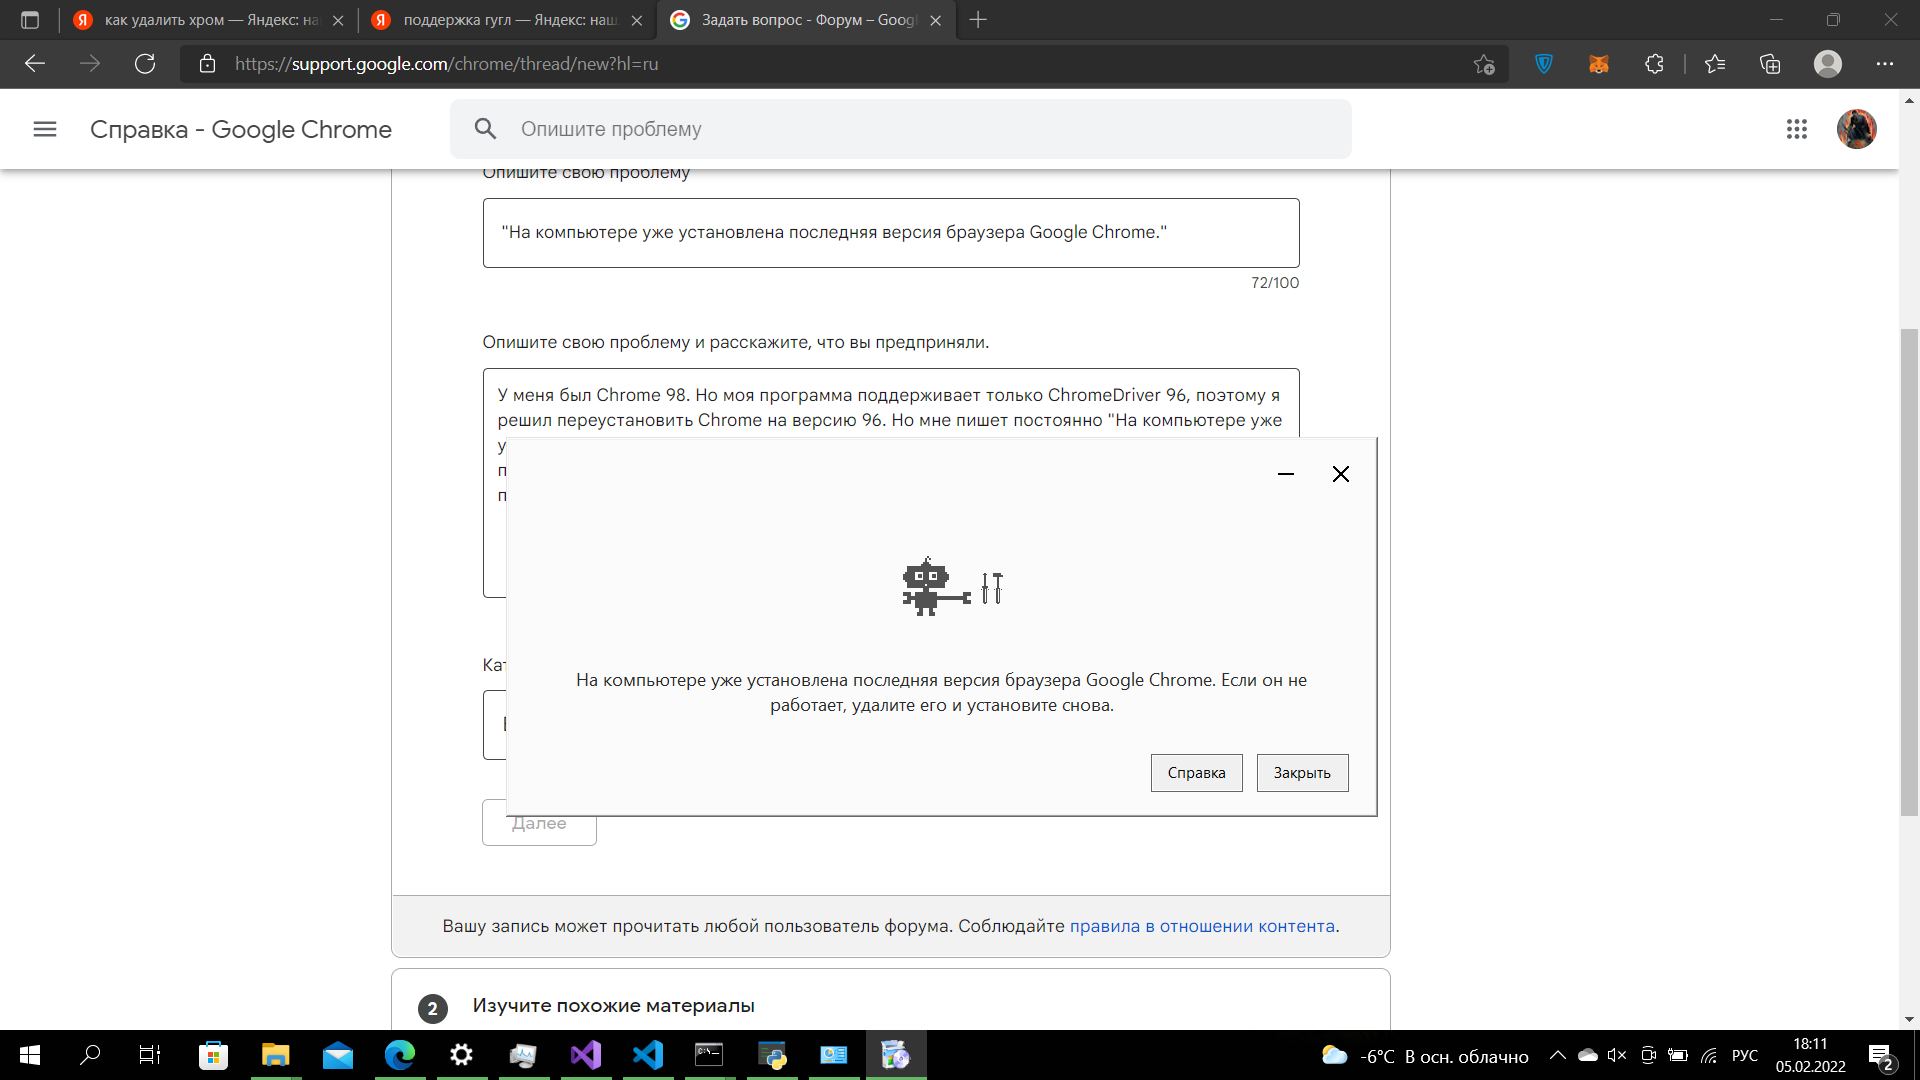The height and width of the screenshot is (1080, 1920).
Task: Click the problem title text field
Action: tap(891, 233)
